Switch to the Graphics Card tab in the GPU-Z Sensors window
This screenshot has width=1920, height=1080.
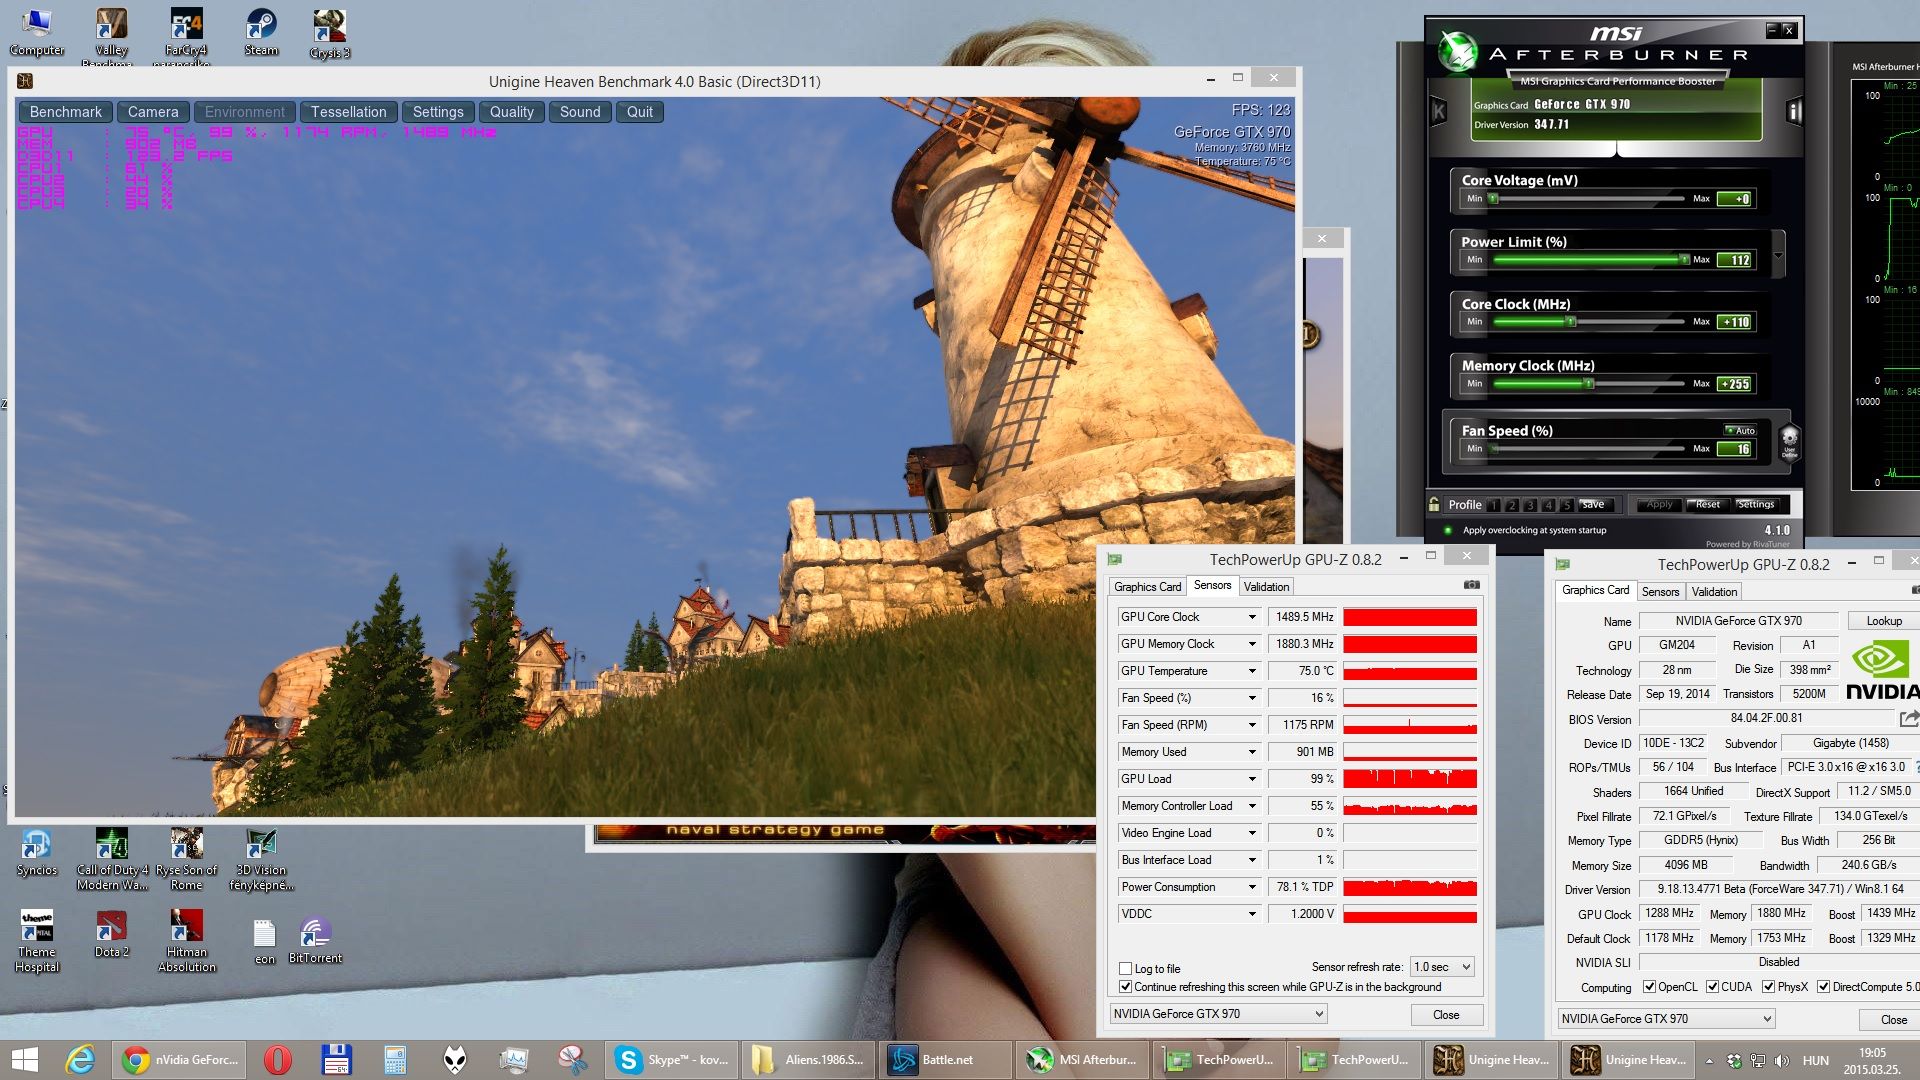pos(1148,587)
